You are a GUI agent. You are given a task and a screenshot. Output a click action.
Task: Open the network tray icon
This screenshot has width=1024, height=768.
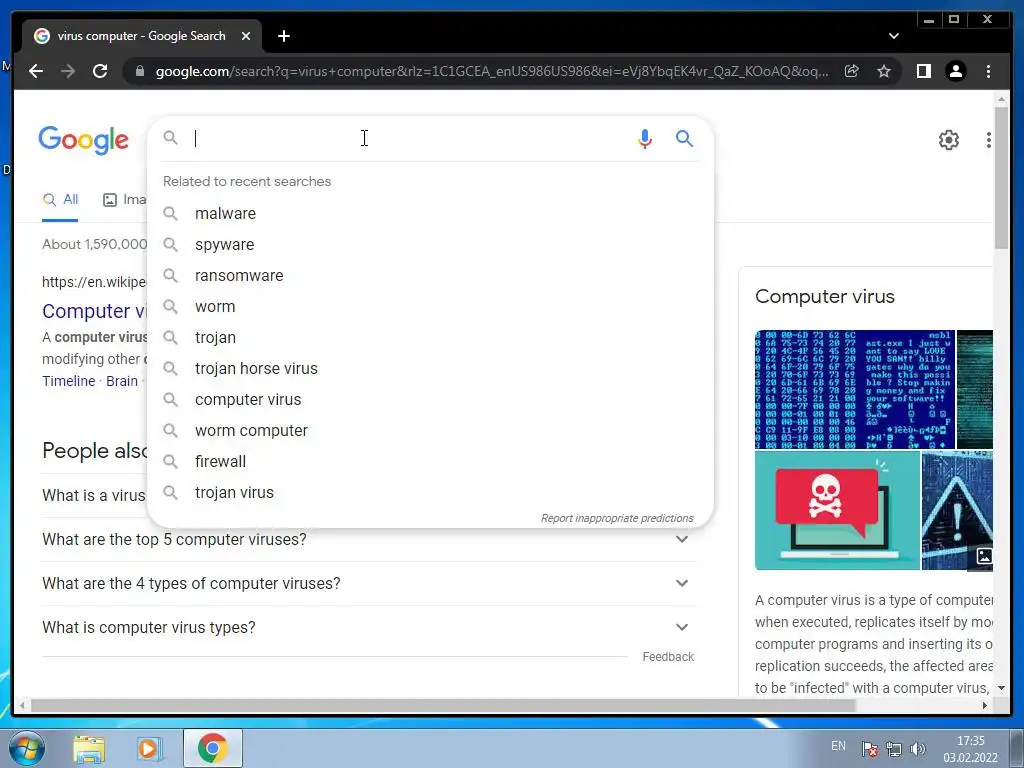(894, 749)
